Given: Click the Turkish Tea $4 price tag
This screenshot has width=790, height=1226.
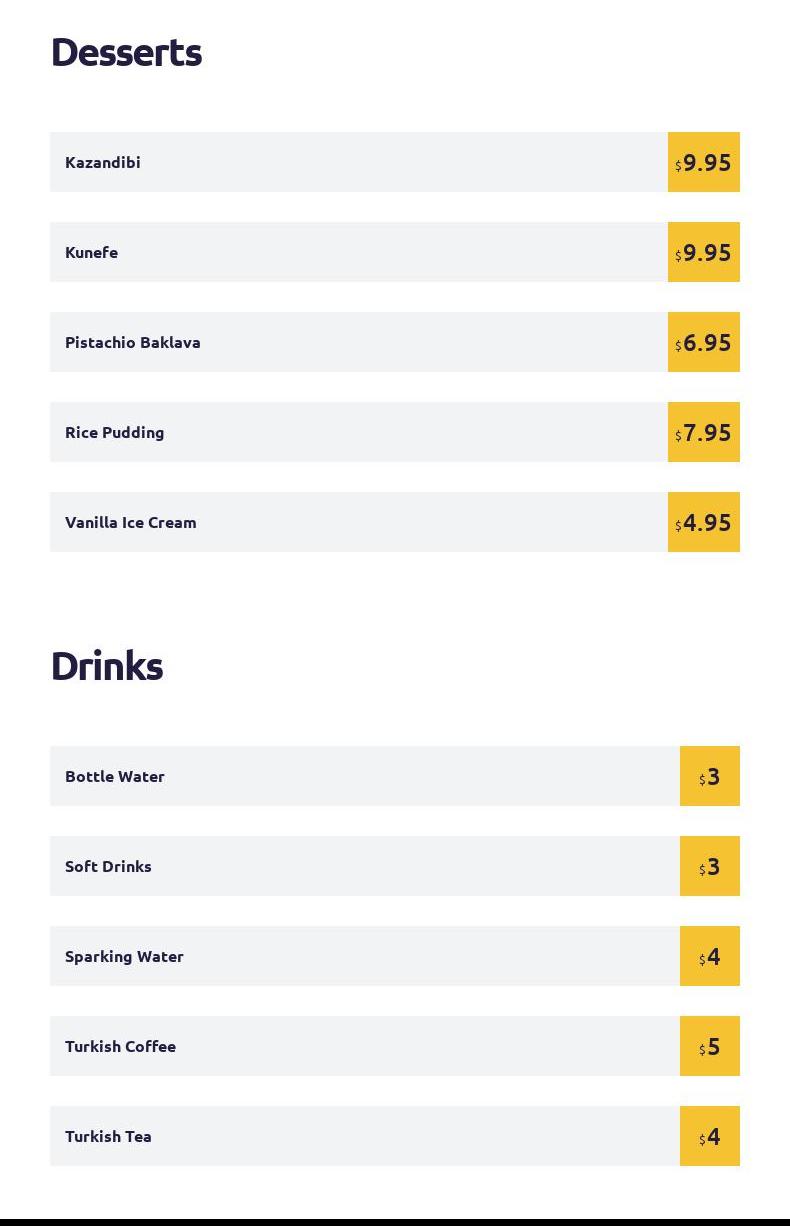Looking at the screenshot, I should (710, 1136).
